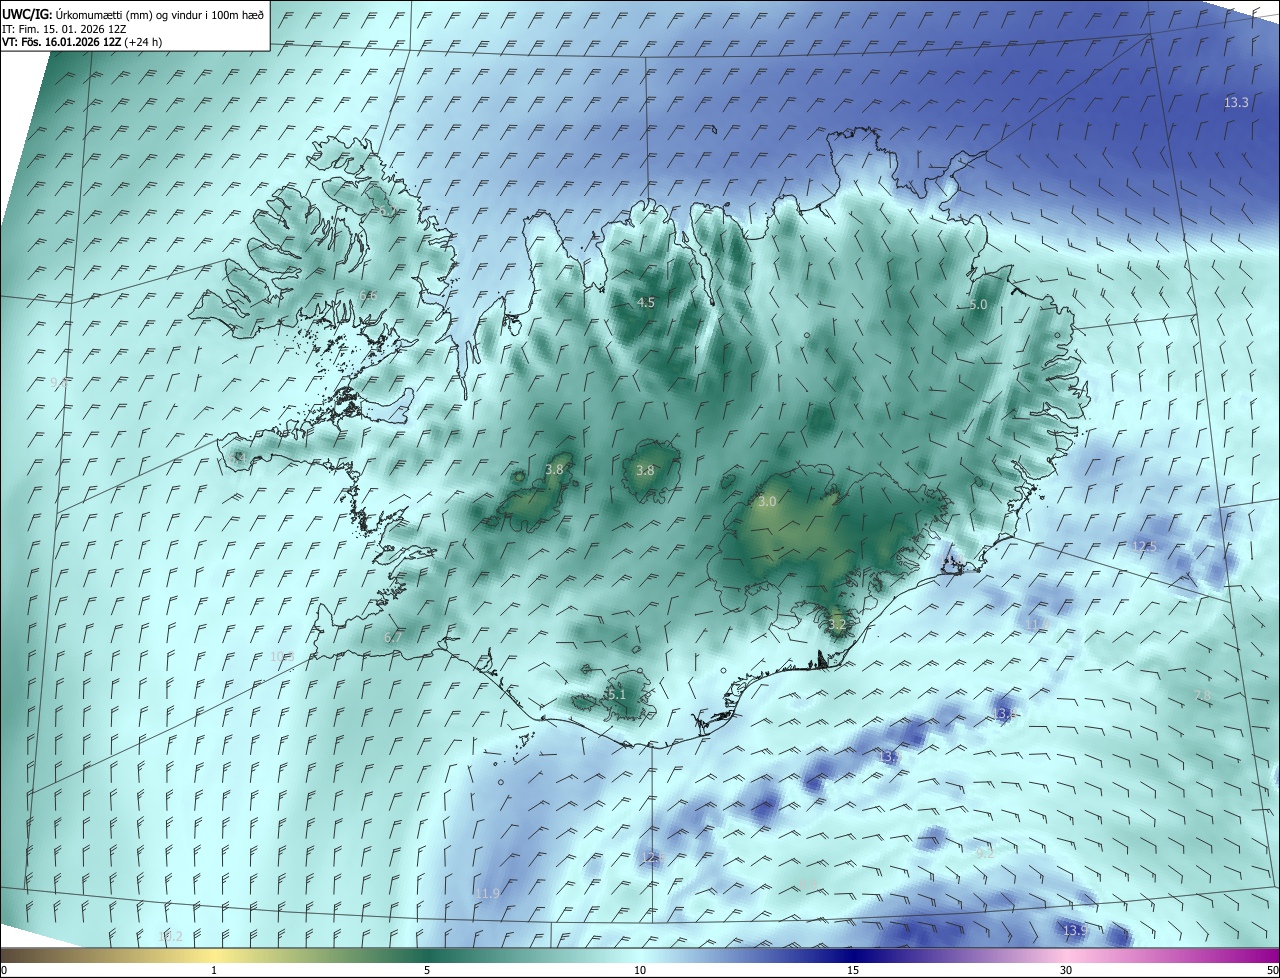Click the 1 tick label on the colour scale
The width and height of the screenshot is (1280, 978).
point(214,970)
